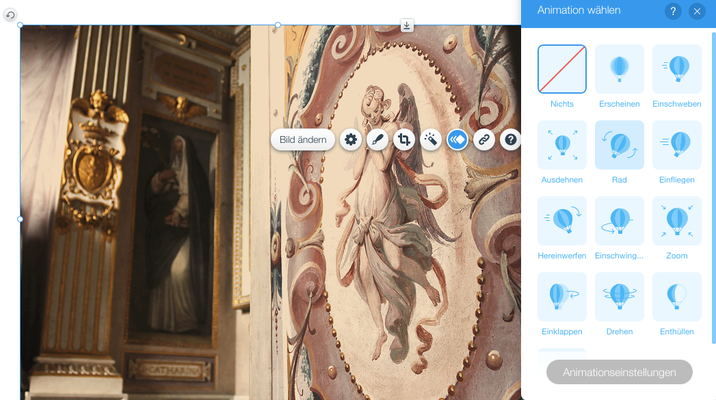Choose the Einklappen animation

[x=562, y=296]
